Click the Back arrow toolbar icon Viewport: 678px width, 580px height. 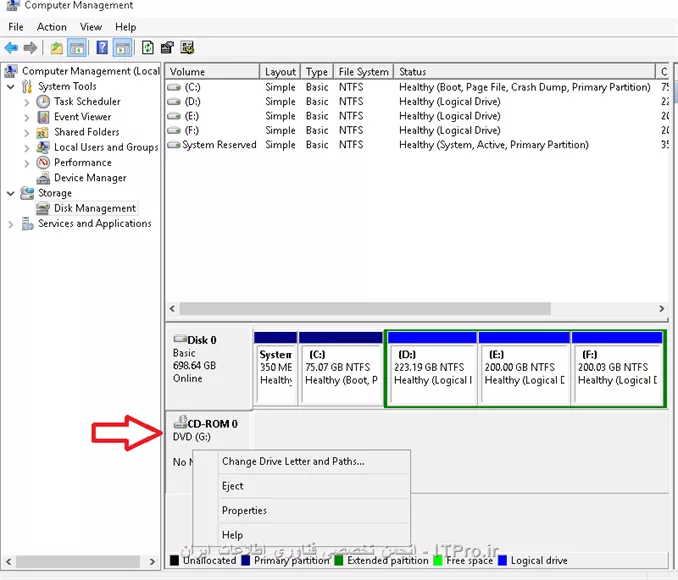[11, 48]
